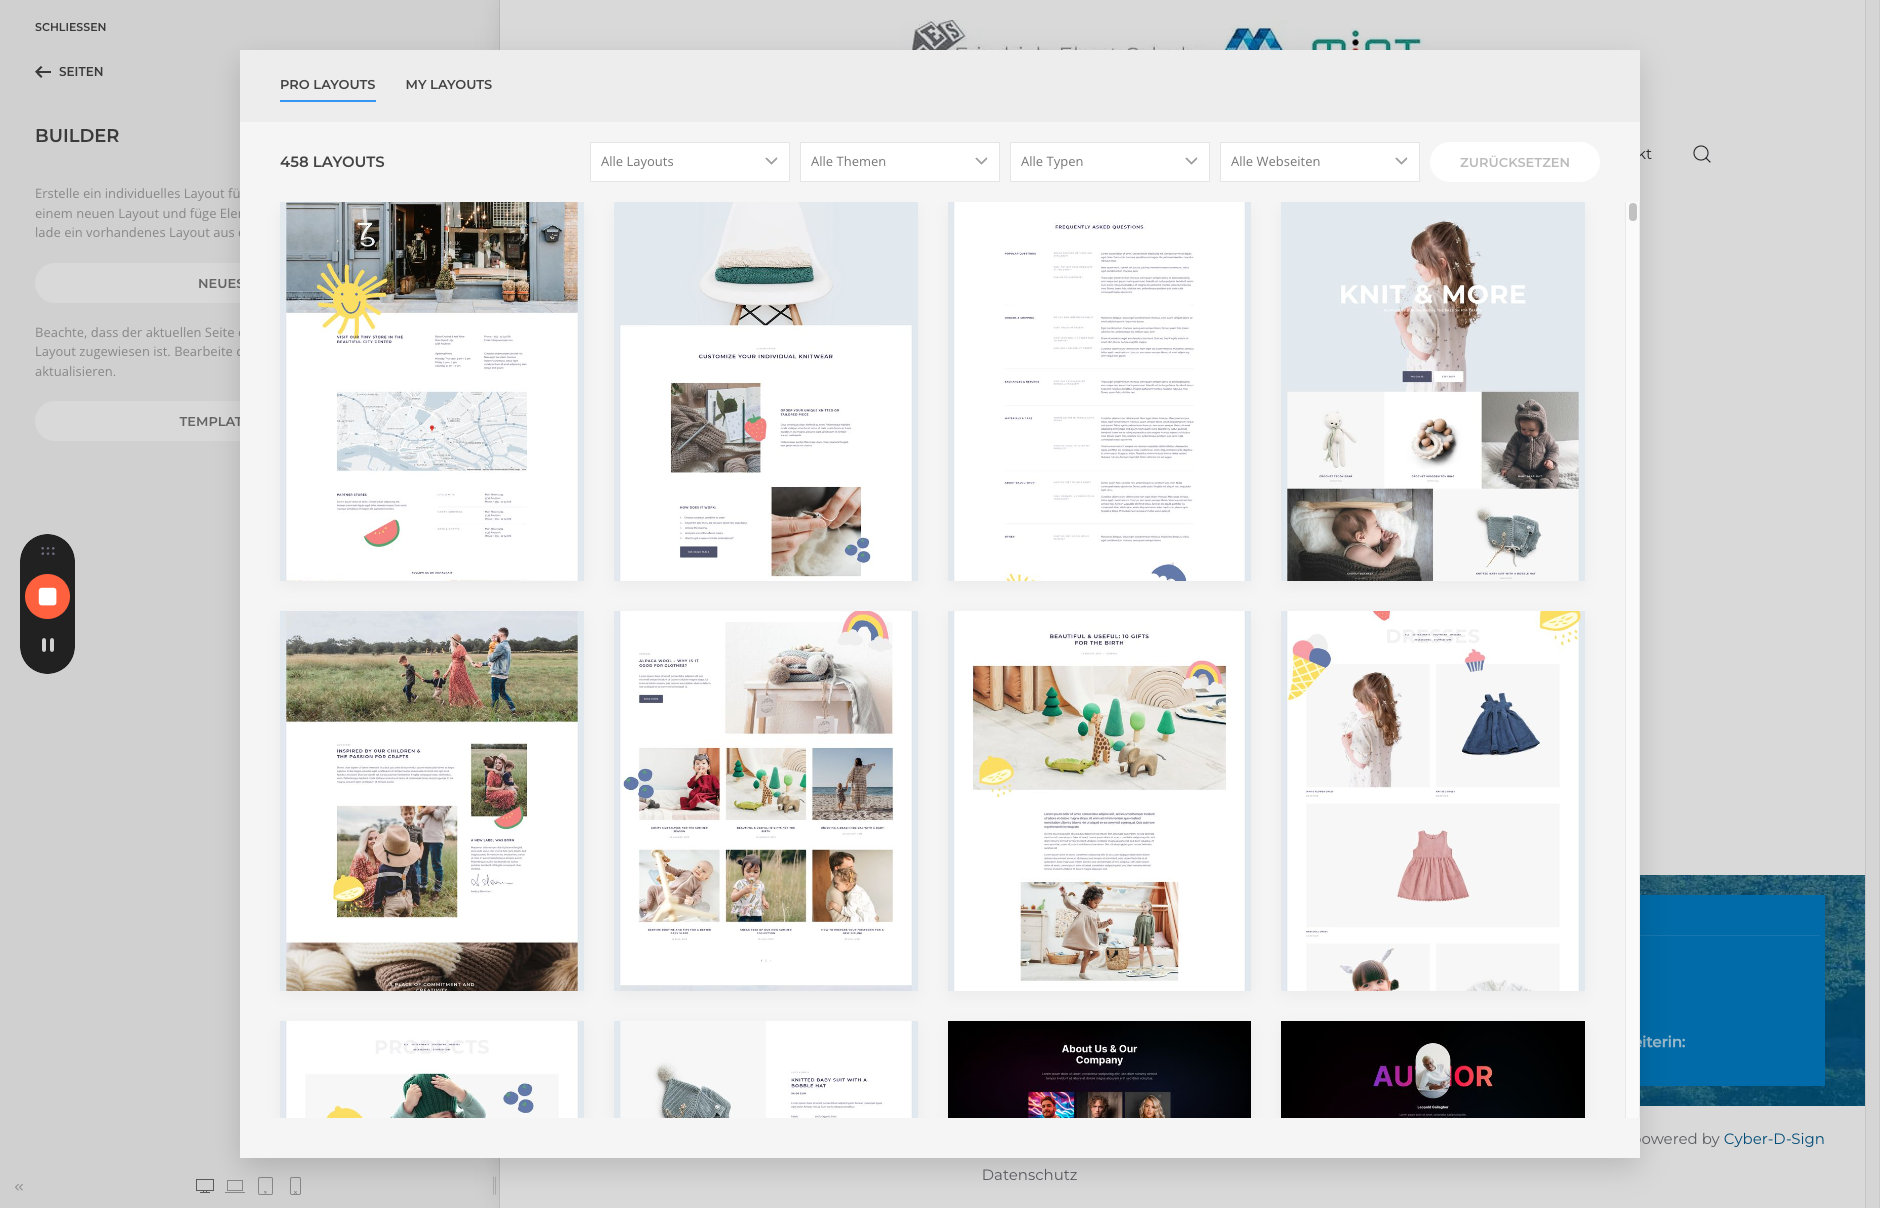Select the PRO LAYOUTS tab
The height and width of the screenshot is (1208, 1880).
328,85
